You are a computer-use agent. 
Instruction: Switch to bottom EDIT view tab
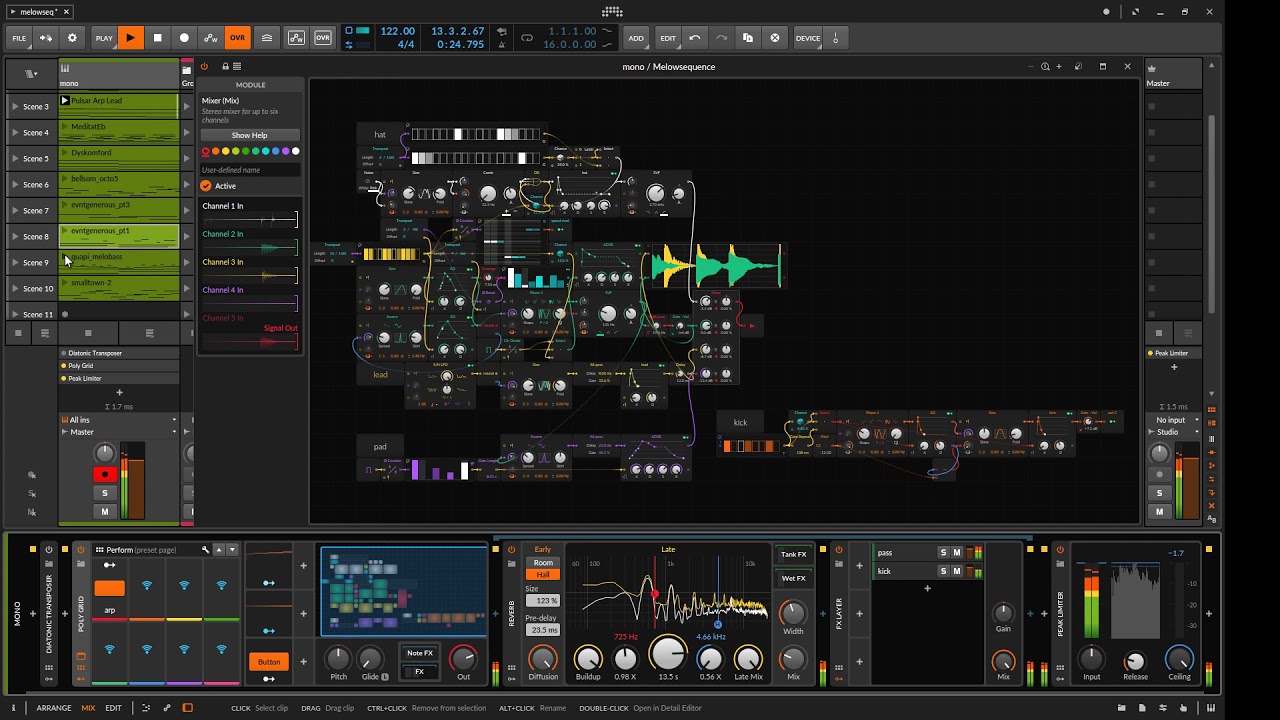pos(113,708)
